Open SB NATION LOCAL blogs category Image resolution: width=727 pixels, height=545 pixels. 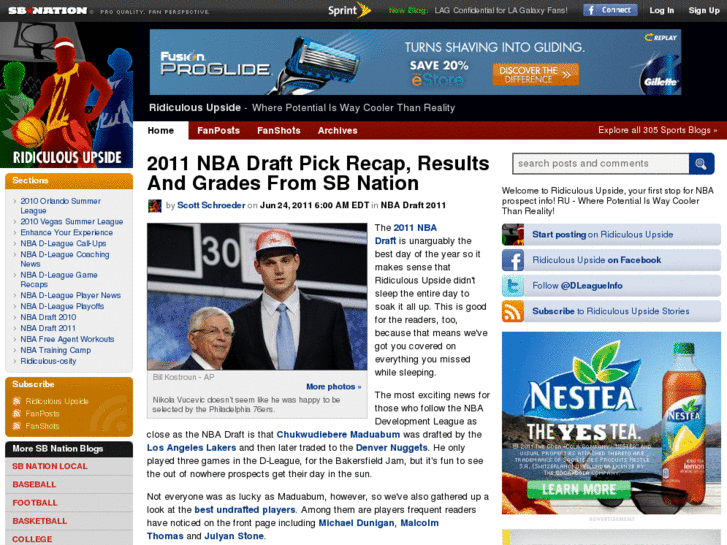[50, 466]
